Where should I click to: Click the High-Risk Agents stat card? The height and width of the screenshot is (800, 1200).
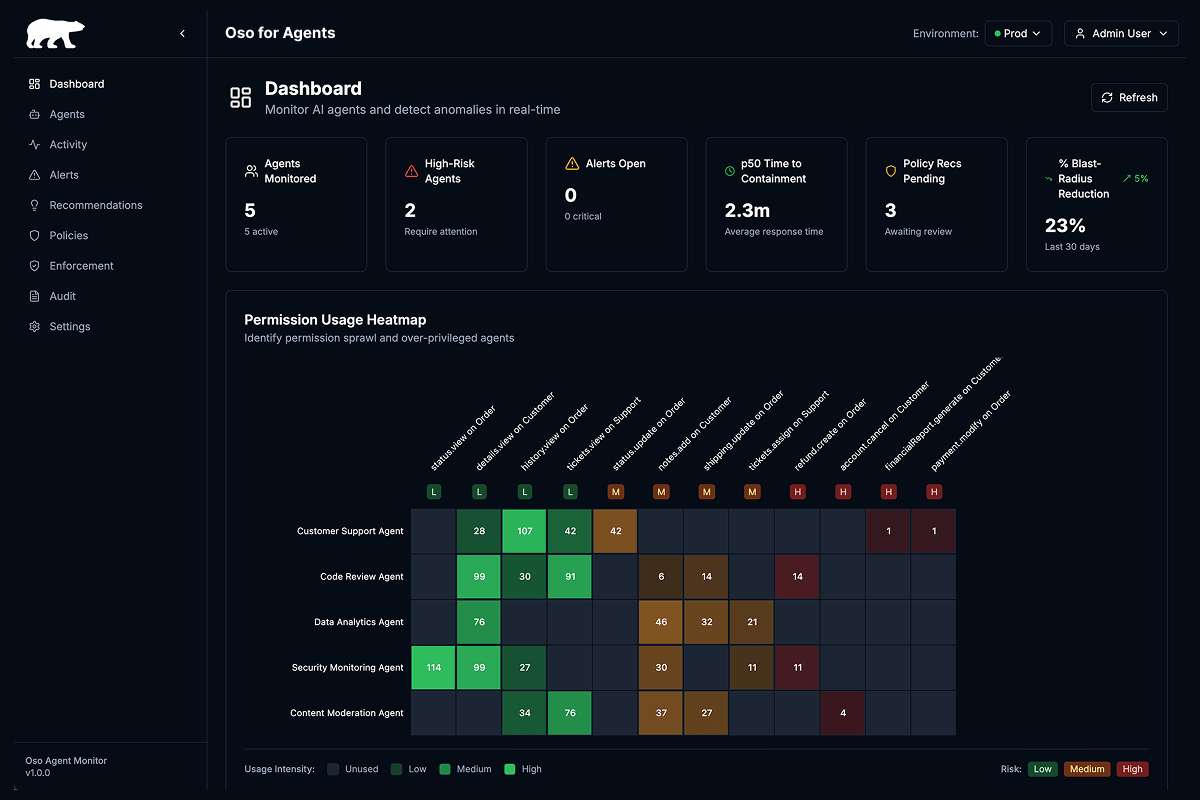tap(456, 204)
